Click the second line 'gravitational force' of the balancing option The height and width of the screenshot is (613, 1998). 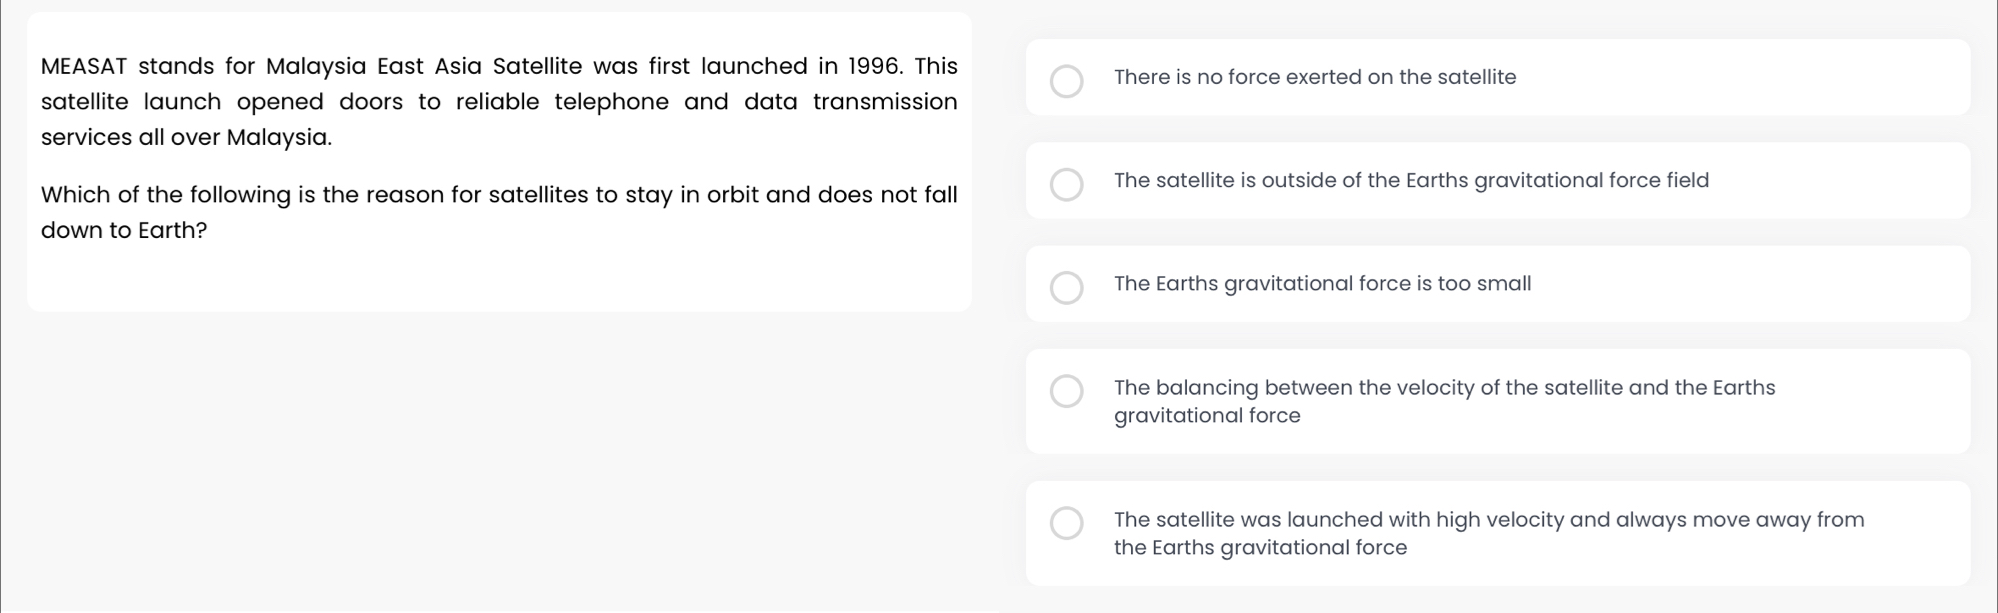(x=1207, y=416)
